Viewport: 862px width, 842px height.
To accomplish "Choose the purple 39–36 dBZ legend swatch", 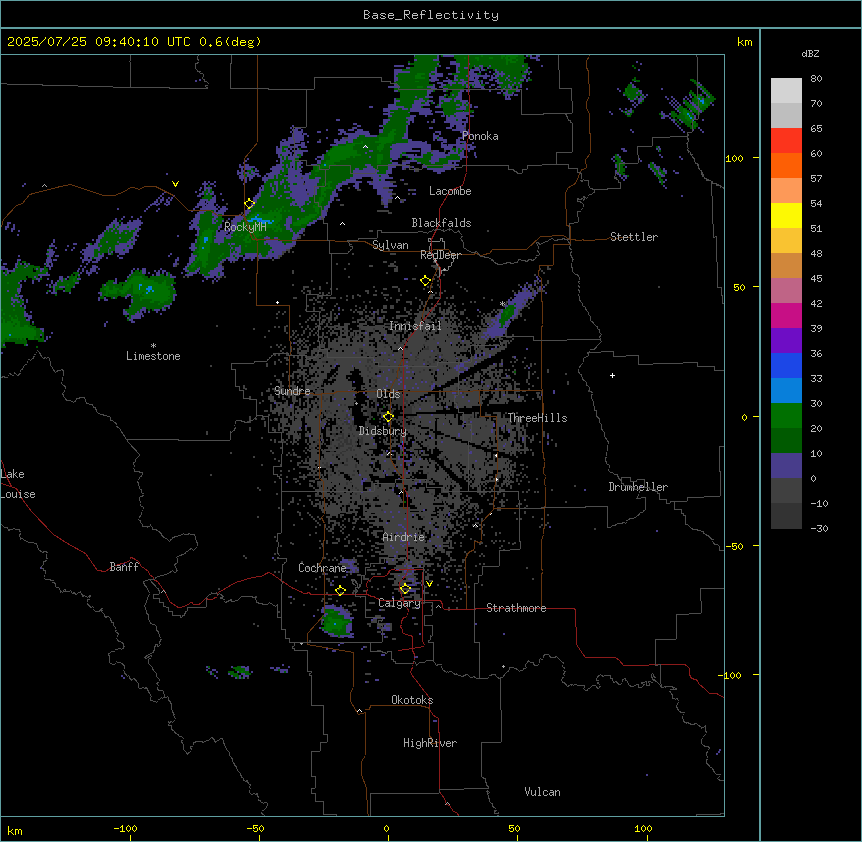I will point(786,341).
